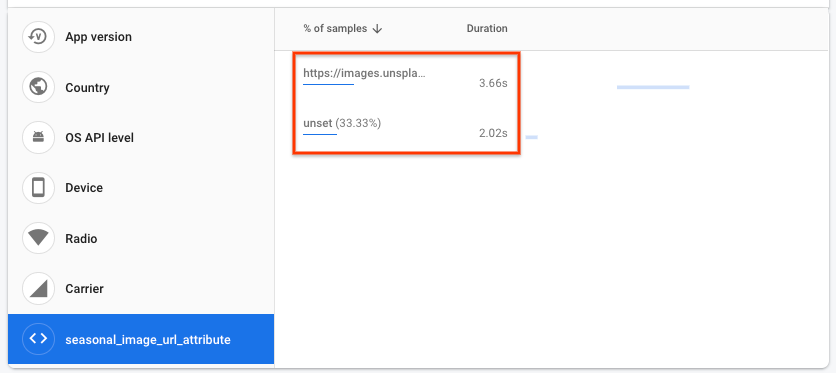
Task: View the Carrier attribute breakdown
Action: 141,289
